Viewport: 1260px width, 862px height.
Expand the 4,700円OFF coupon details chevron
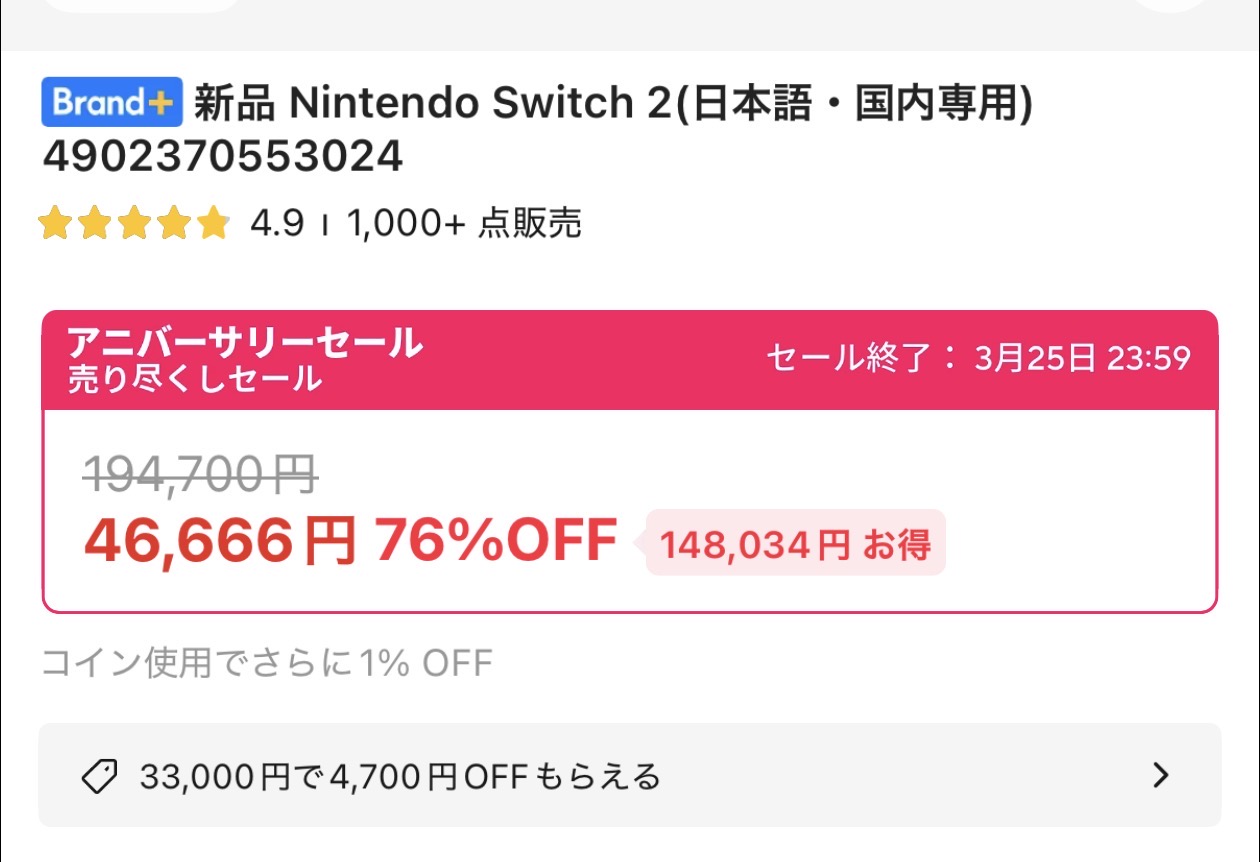tap(1160, 774)
